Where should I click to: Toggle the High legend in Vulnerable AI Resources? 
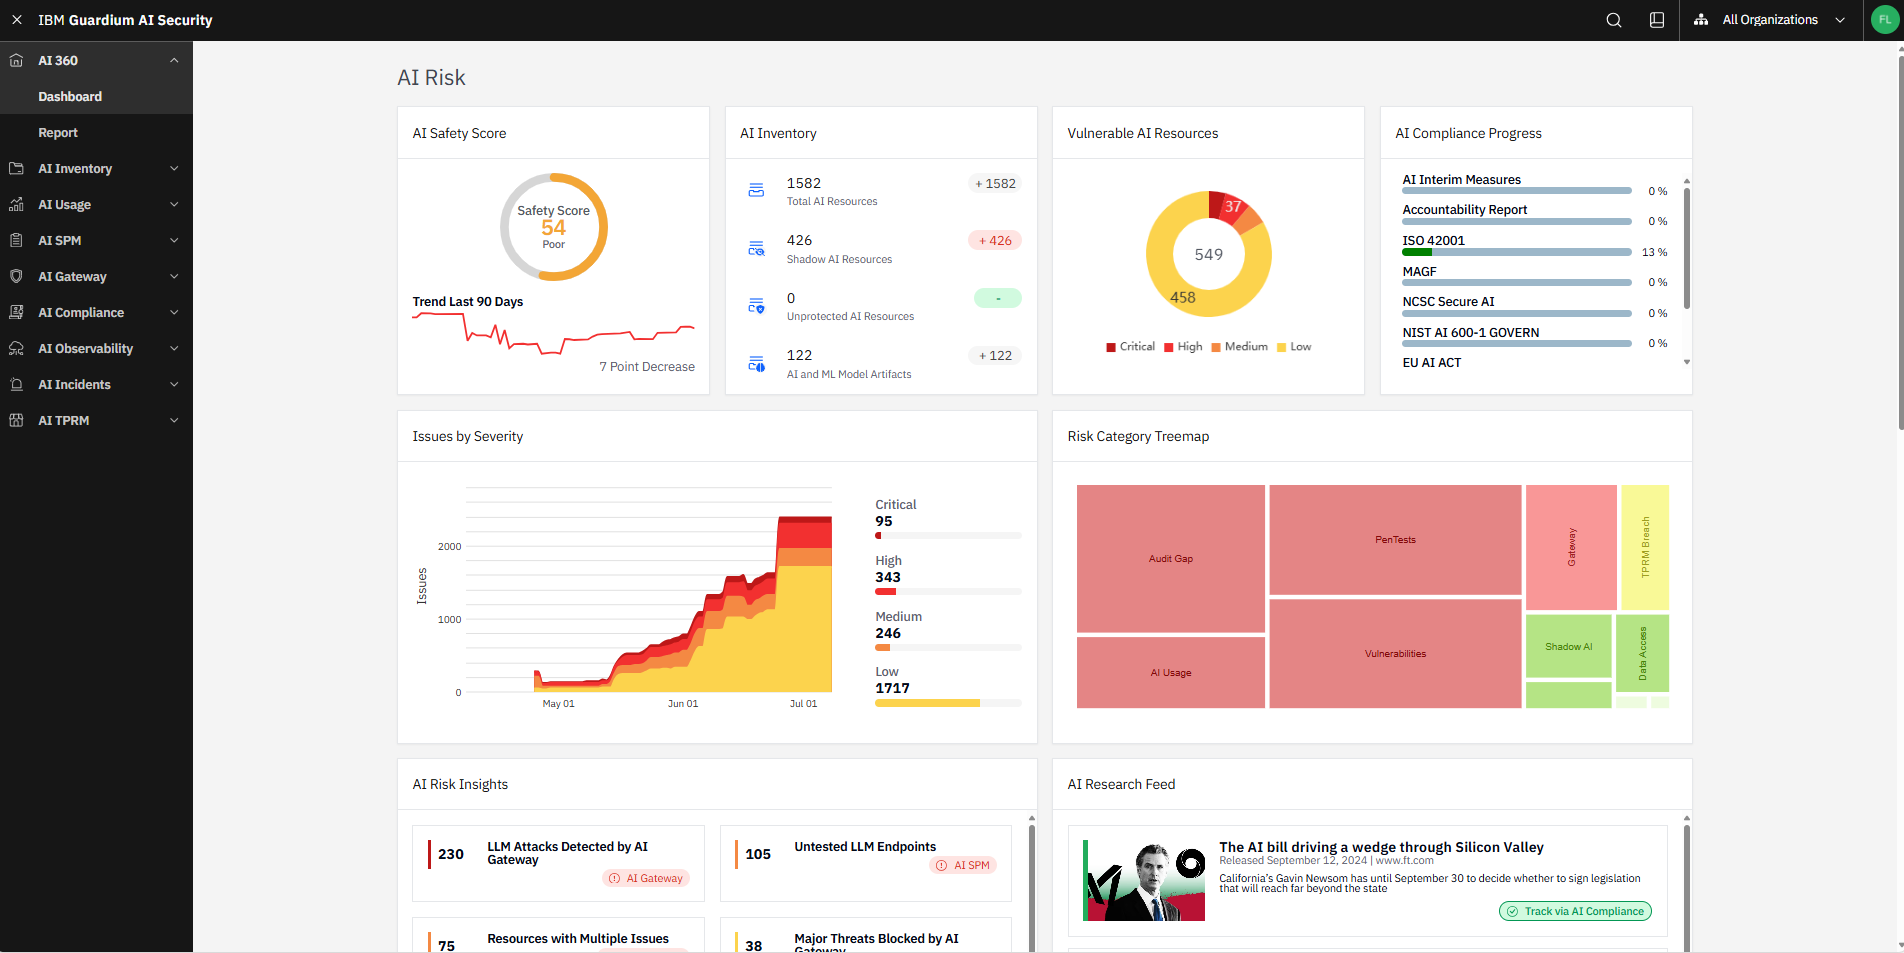click(1183, 347)
